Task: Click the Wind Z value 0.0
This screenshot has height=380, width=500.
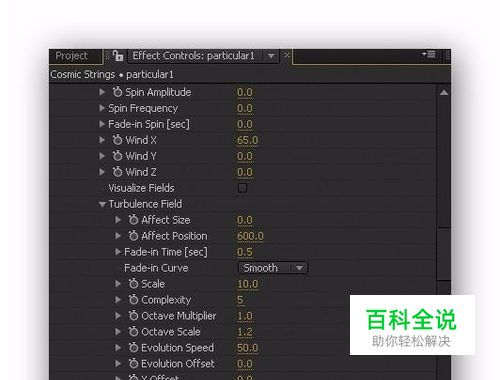Action: (245, 172)
